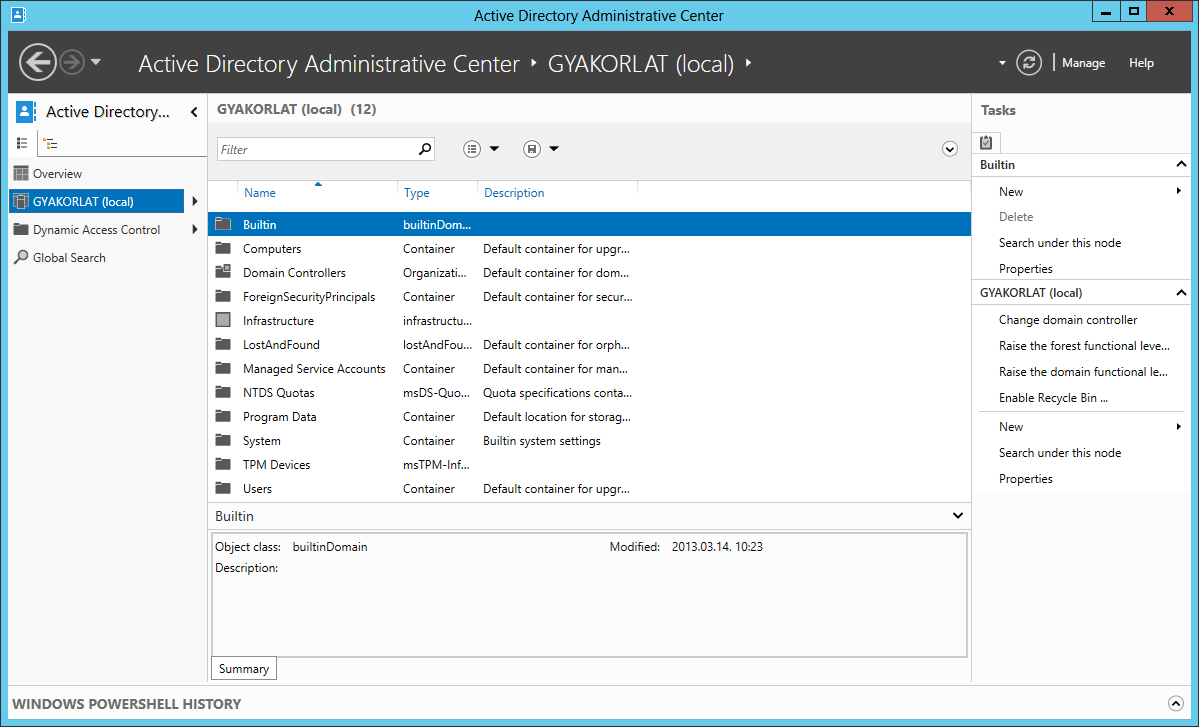Refresh the view with the refresh icon
Viewport: 1199px width, 727px height.
(1028, 63)
